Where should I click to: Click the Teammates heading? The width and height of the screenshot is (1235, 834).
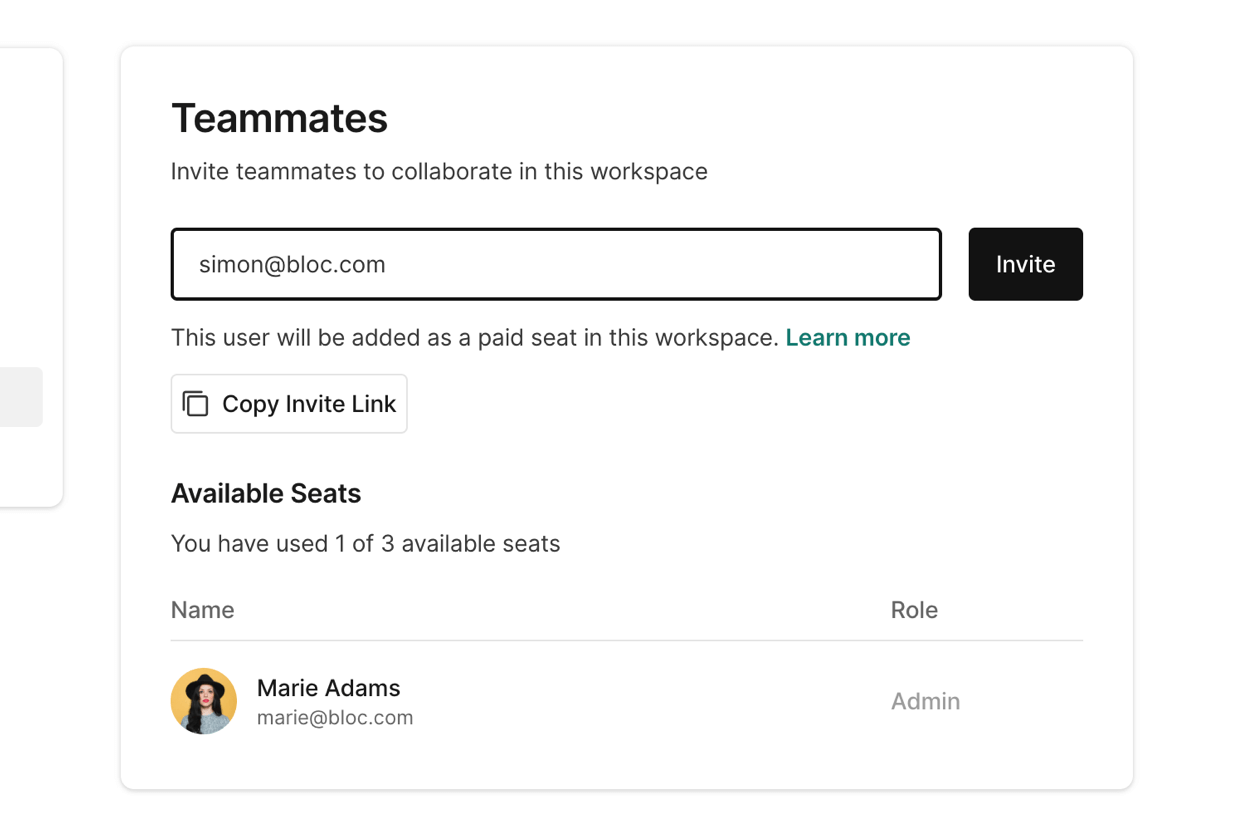pyautogui.click(x=279, y=118)
